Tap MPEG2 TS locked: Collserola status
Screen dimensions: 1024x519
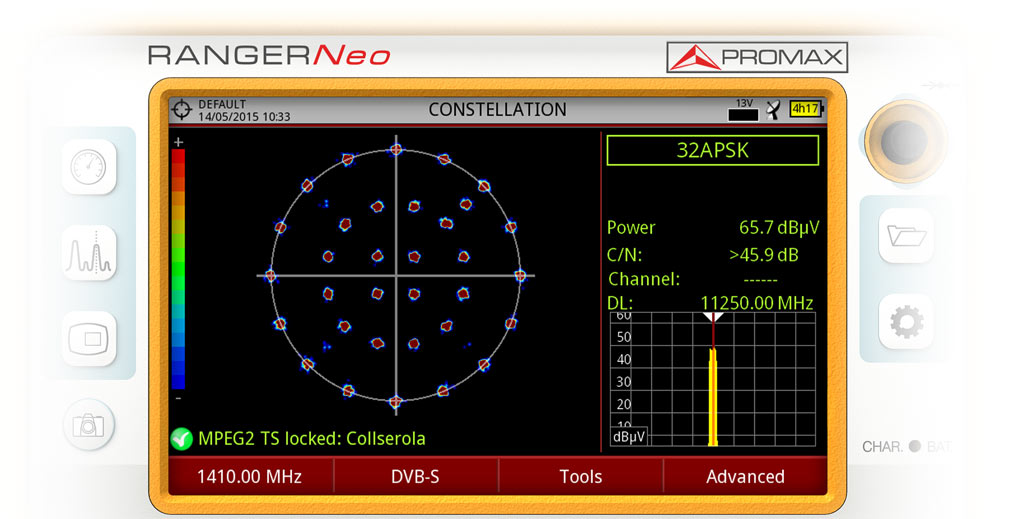[312, 438]
